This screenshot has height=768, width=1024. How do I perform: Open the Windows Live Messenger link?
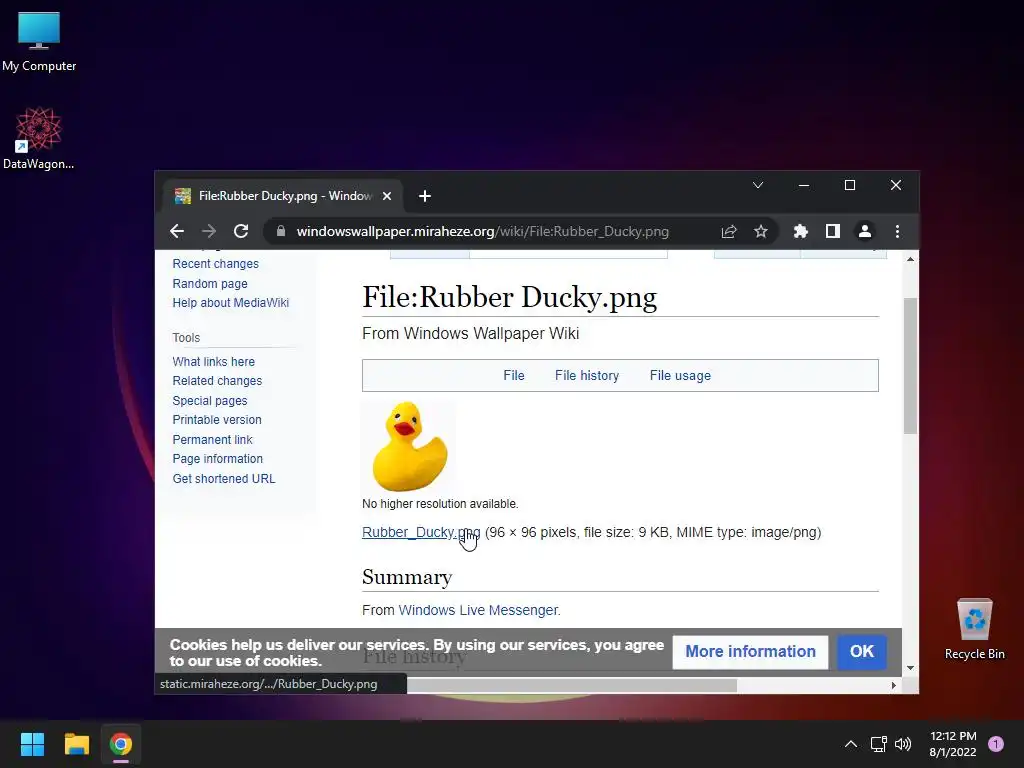pos(478,610)
